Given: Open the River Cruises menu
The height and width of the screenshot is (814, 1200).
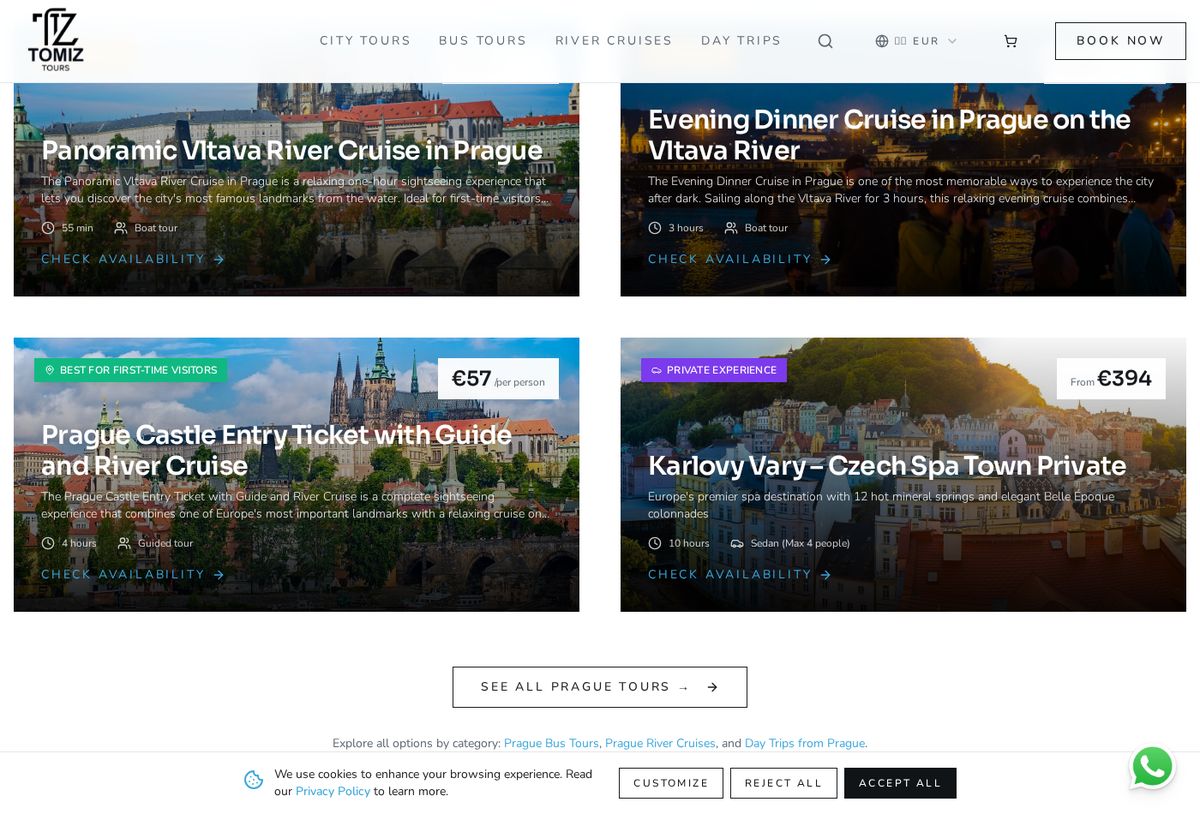Looking at the screenshot, I should (x=614, y=41).
